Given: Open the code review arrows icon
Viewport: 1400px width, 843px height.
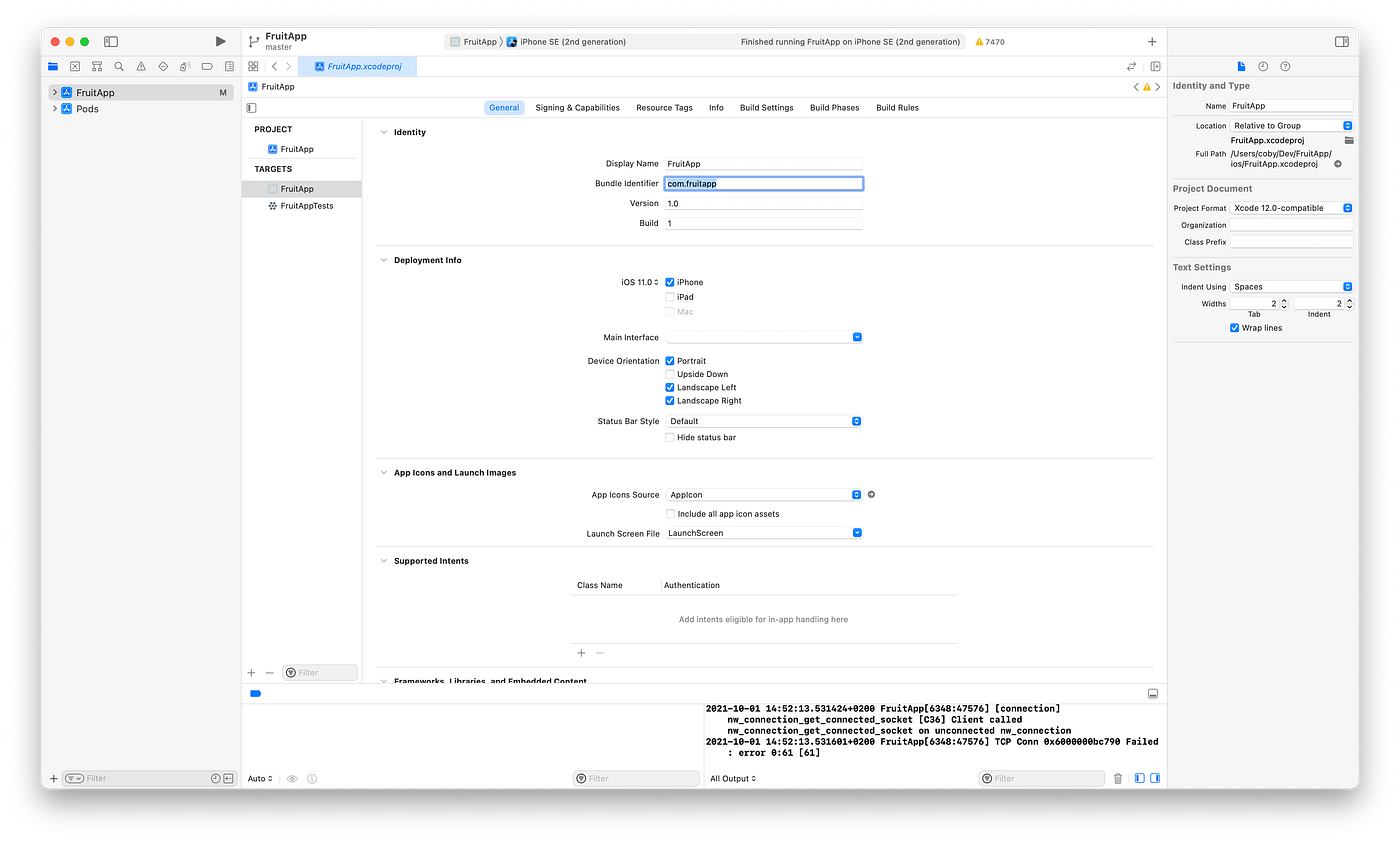Looking at the screenshot, I should point(1132,66).
